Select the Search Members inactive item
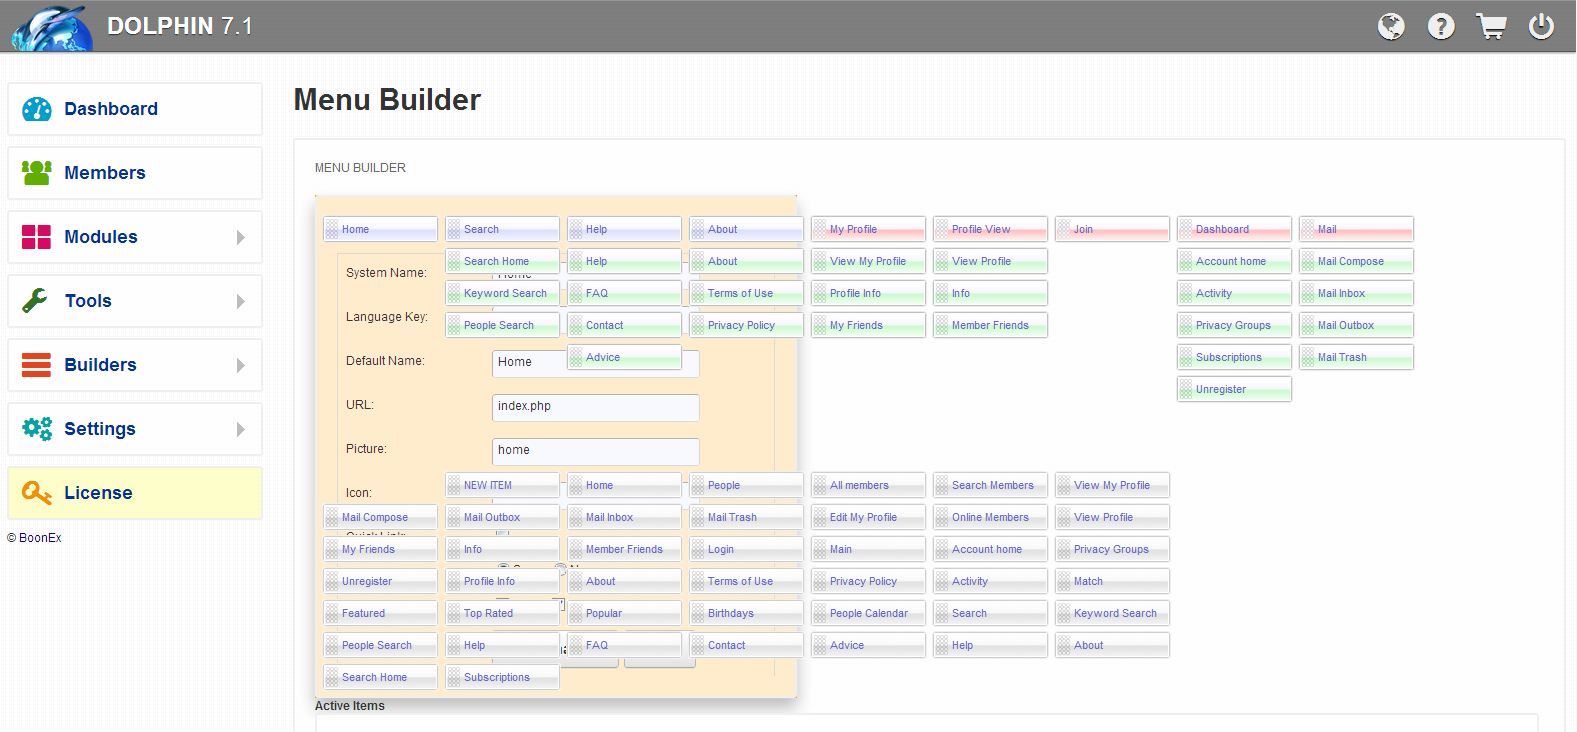The width and height of the screenshot is (1577, 732). [x=990, y=485]
